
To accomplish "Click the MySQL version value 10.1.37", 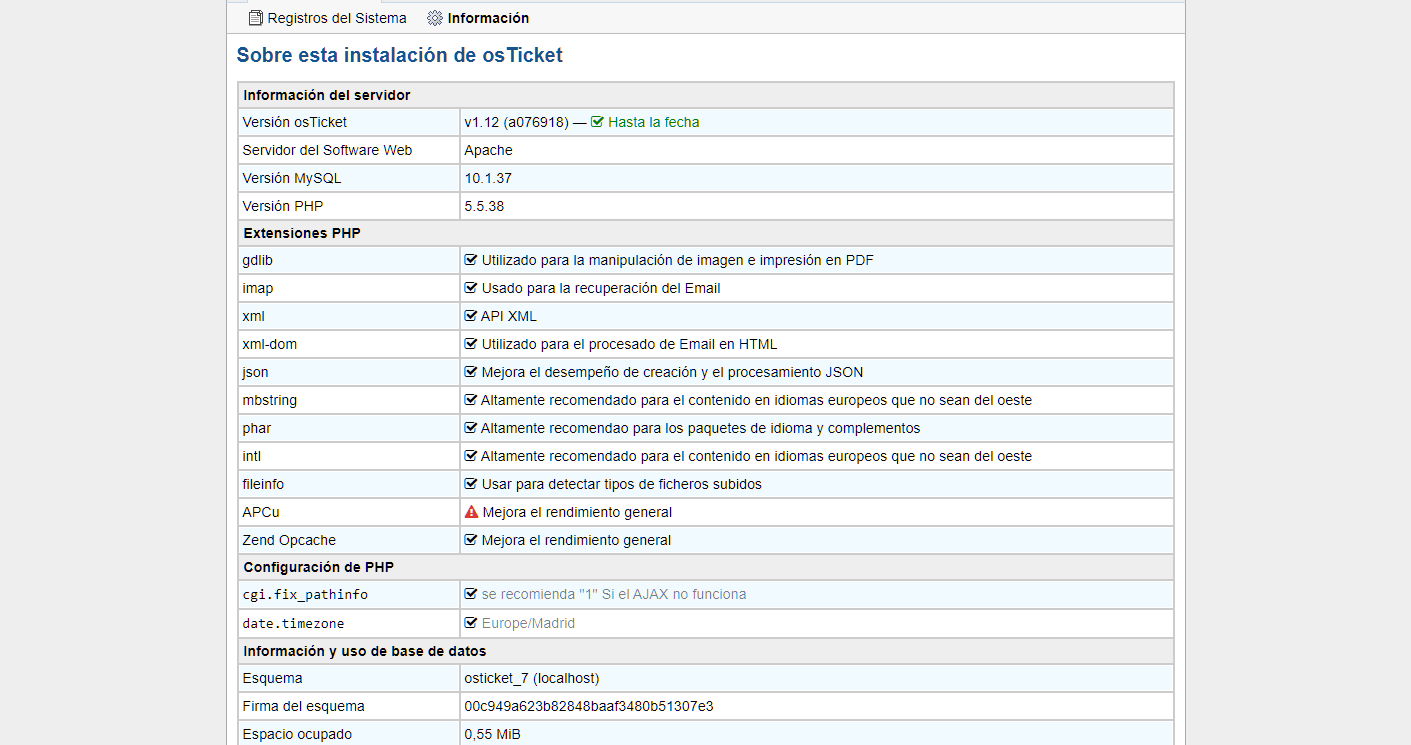I will (x=488, y=178).
